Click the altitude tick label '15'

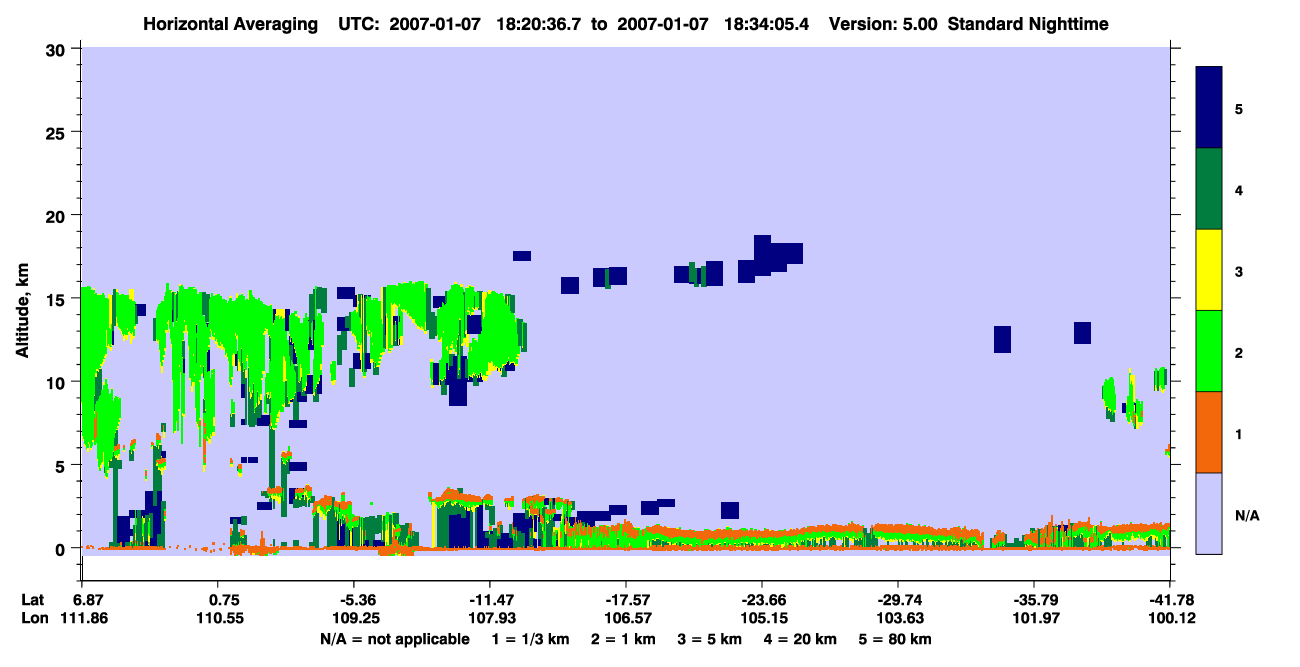pyautogui.click(x=58, y=298)
